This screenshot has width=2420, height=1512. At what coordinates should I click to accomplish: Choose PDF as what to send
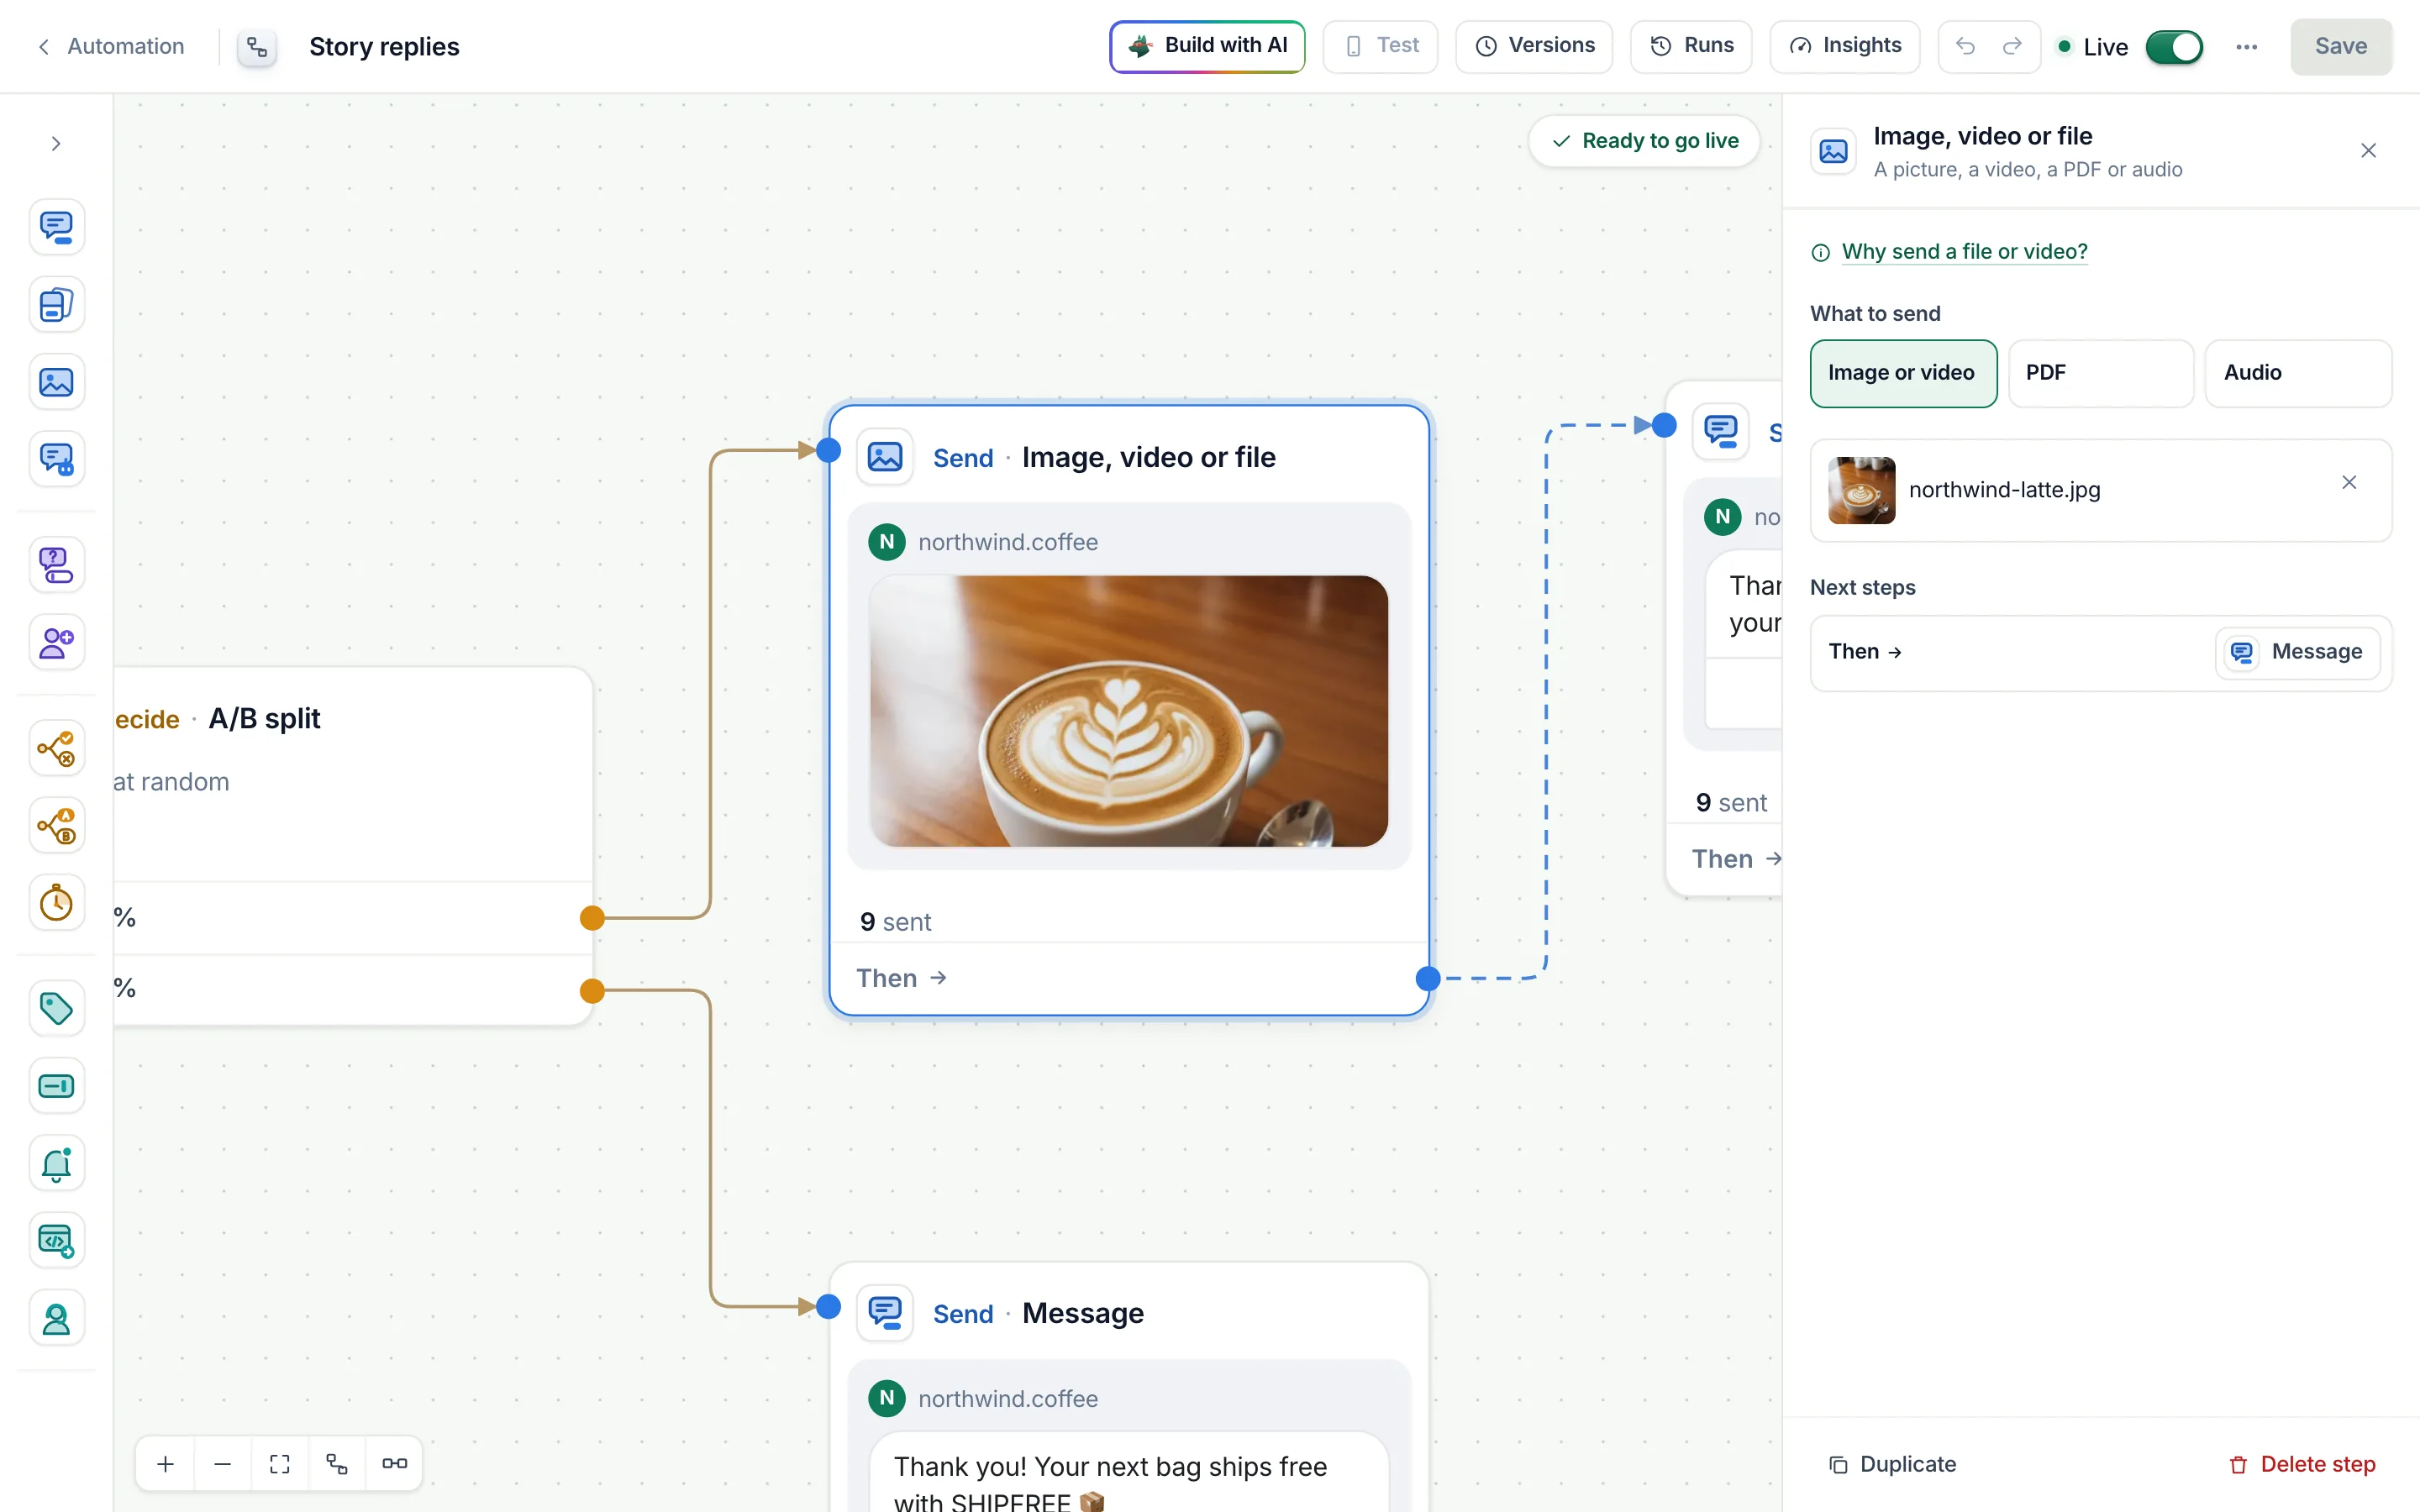(2101, 373)
